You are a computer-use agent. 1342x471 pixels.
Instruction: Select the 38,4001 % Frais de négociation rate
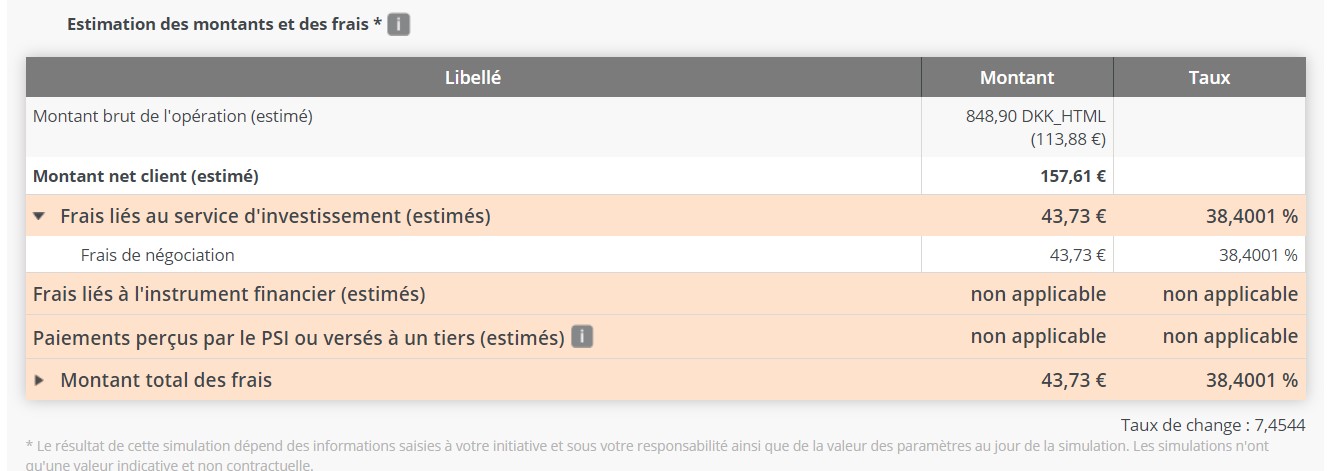point(1258,255)
